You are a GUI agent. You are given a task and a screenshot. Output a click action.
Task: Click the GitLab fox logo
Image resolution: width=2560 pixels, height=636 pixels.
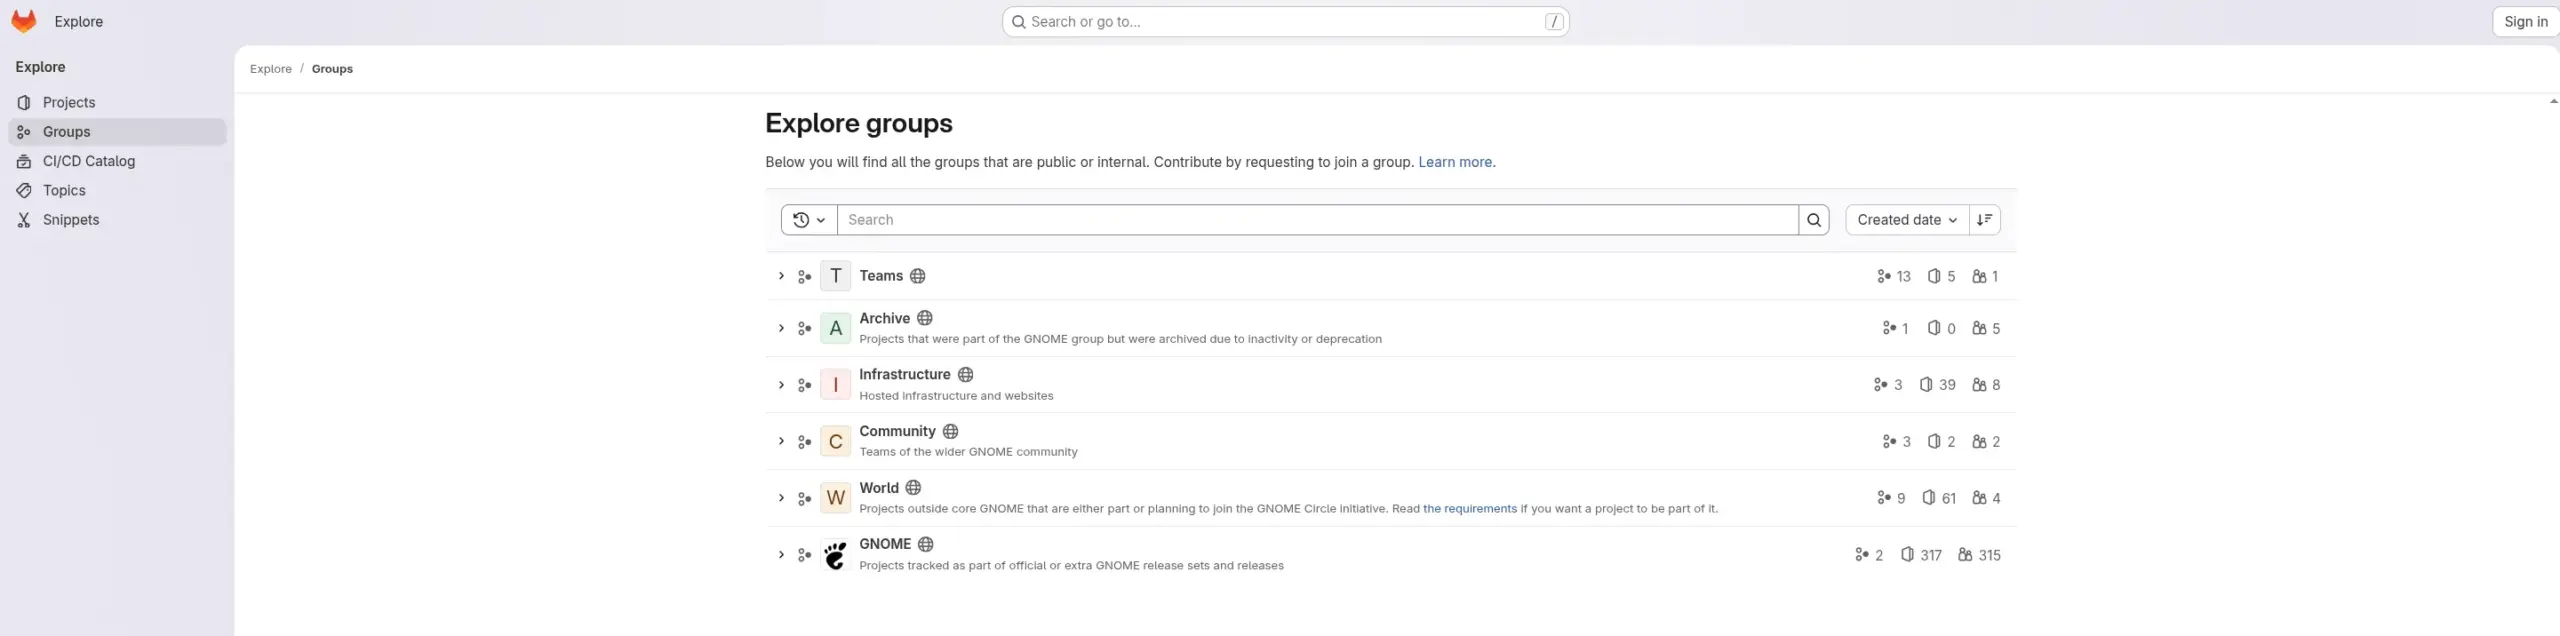(x=24, y=21)
